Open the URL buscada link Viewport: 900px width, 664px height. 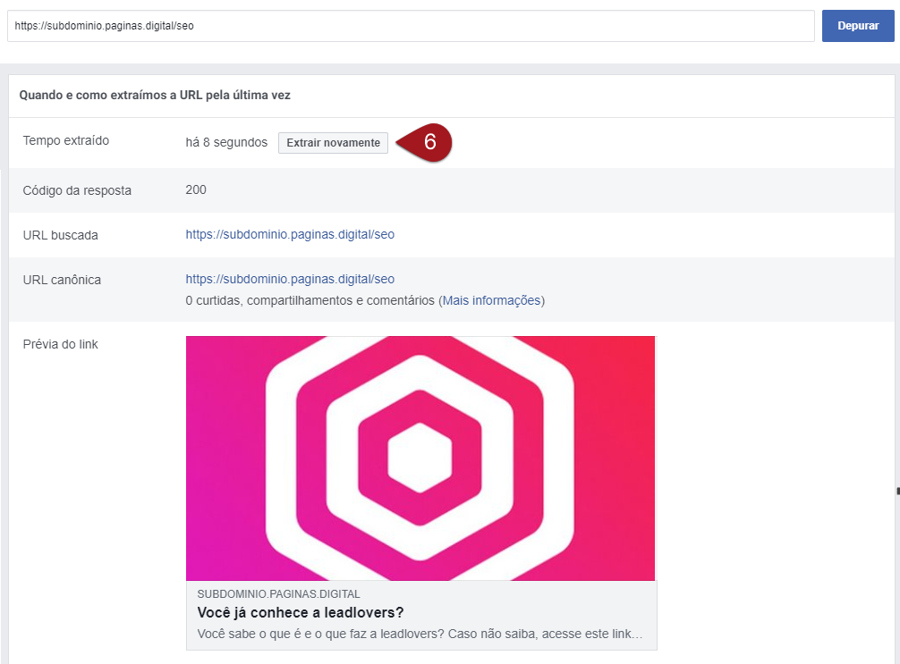point(290,235)
